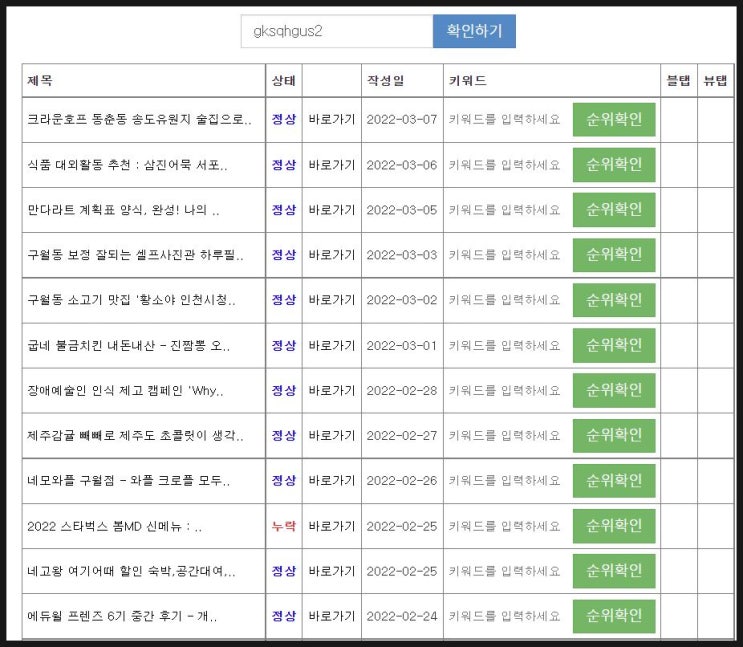Click the 뷰탭 column header
Image resolution: width=743 pixels, height=647 pixels.
pyautogui.click(x=715, y=81)
